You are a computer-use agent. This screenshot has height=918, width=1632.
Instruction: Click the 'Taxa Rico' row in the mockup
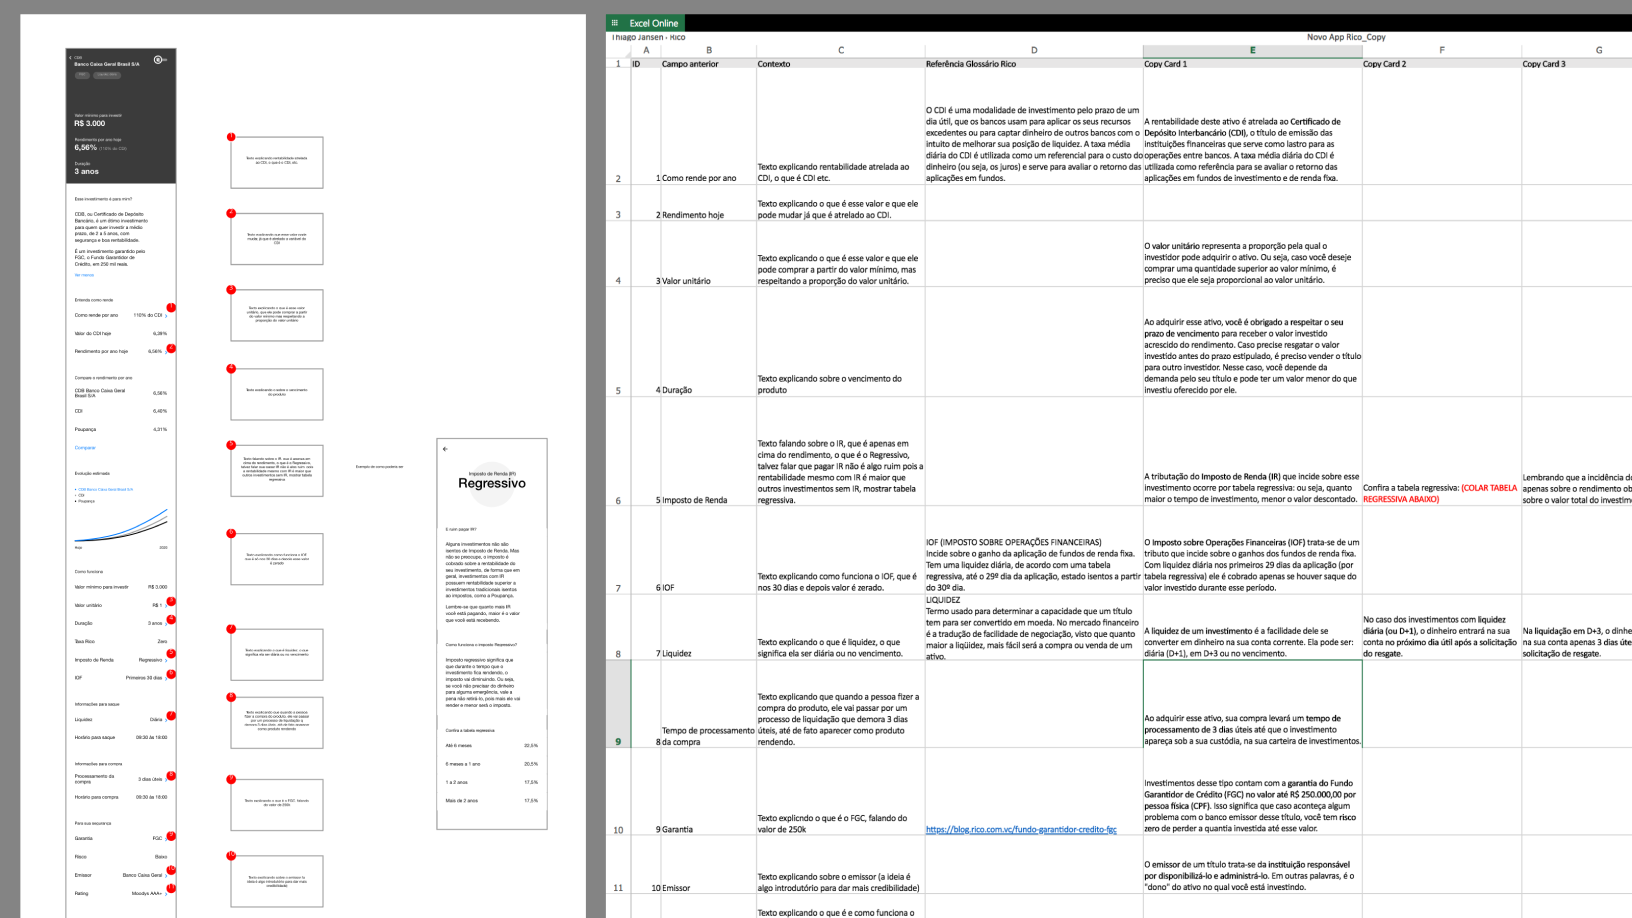121,642
